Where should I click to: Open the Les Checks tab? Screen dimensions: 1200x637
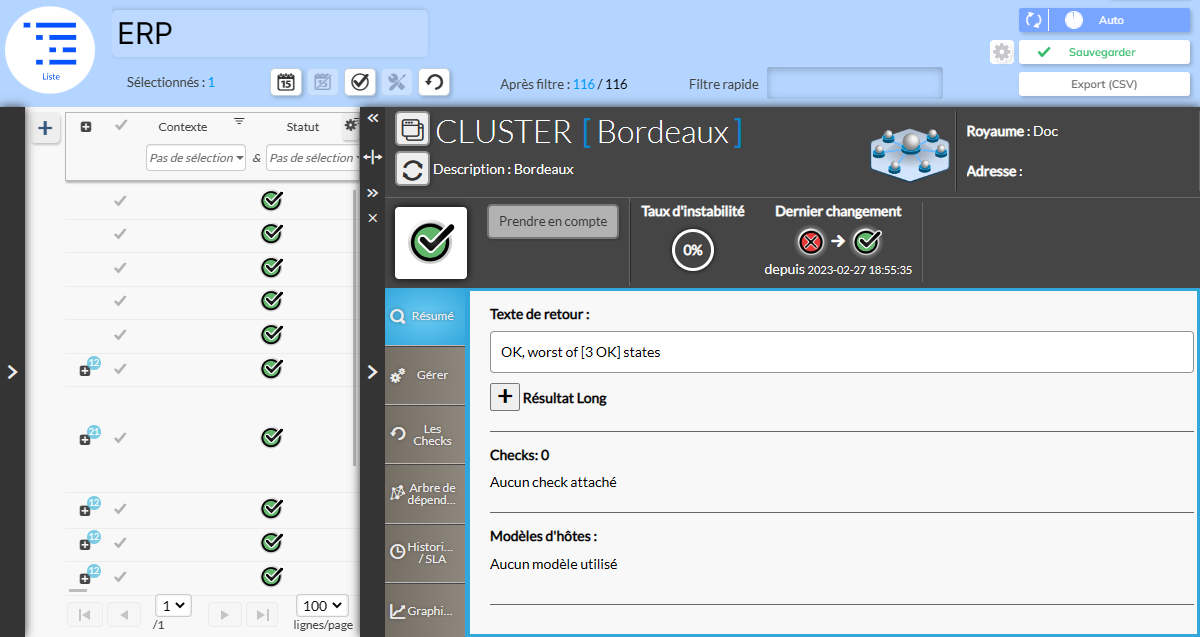tap(425, 434)
